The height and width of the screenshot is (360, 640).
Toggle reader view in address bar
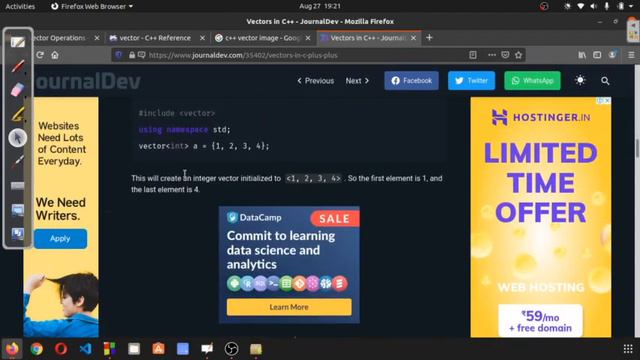(473, 55)
